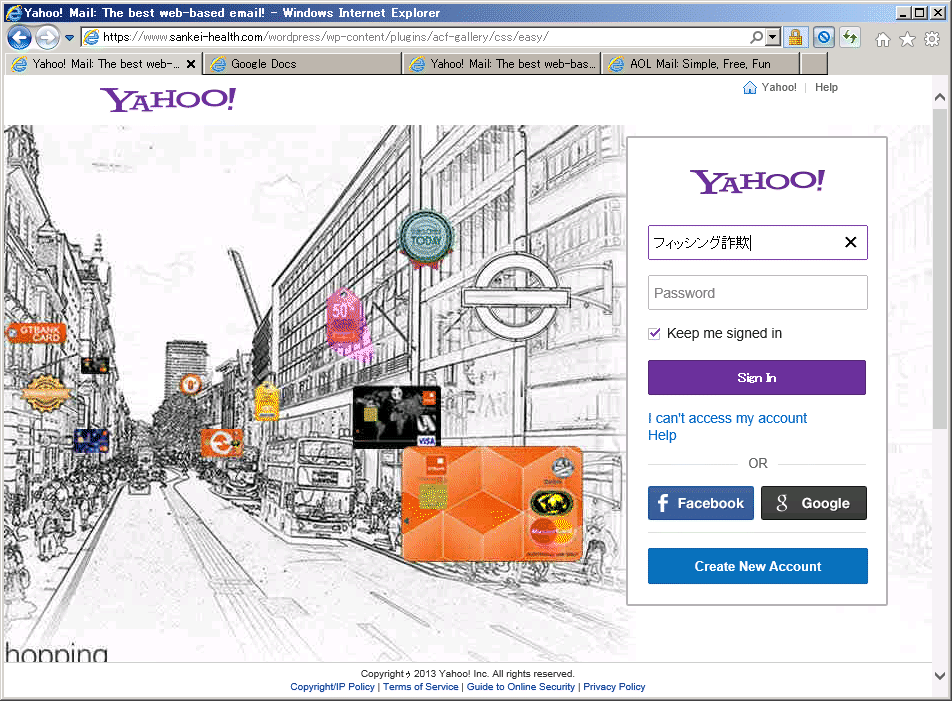Click the Help link below account link
952x701 pixels.
coord(662,435)
